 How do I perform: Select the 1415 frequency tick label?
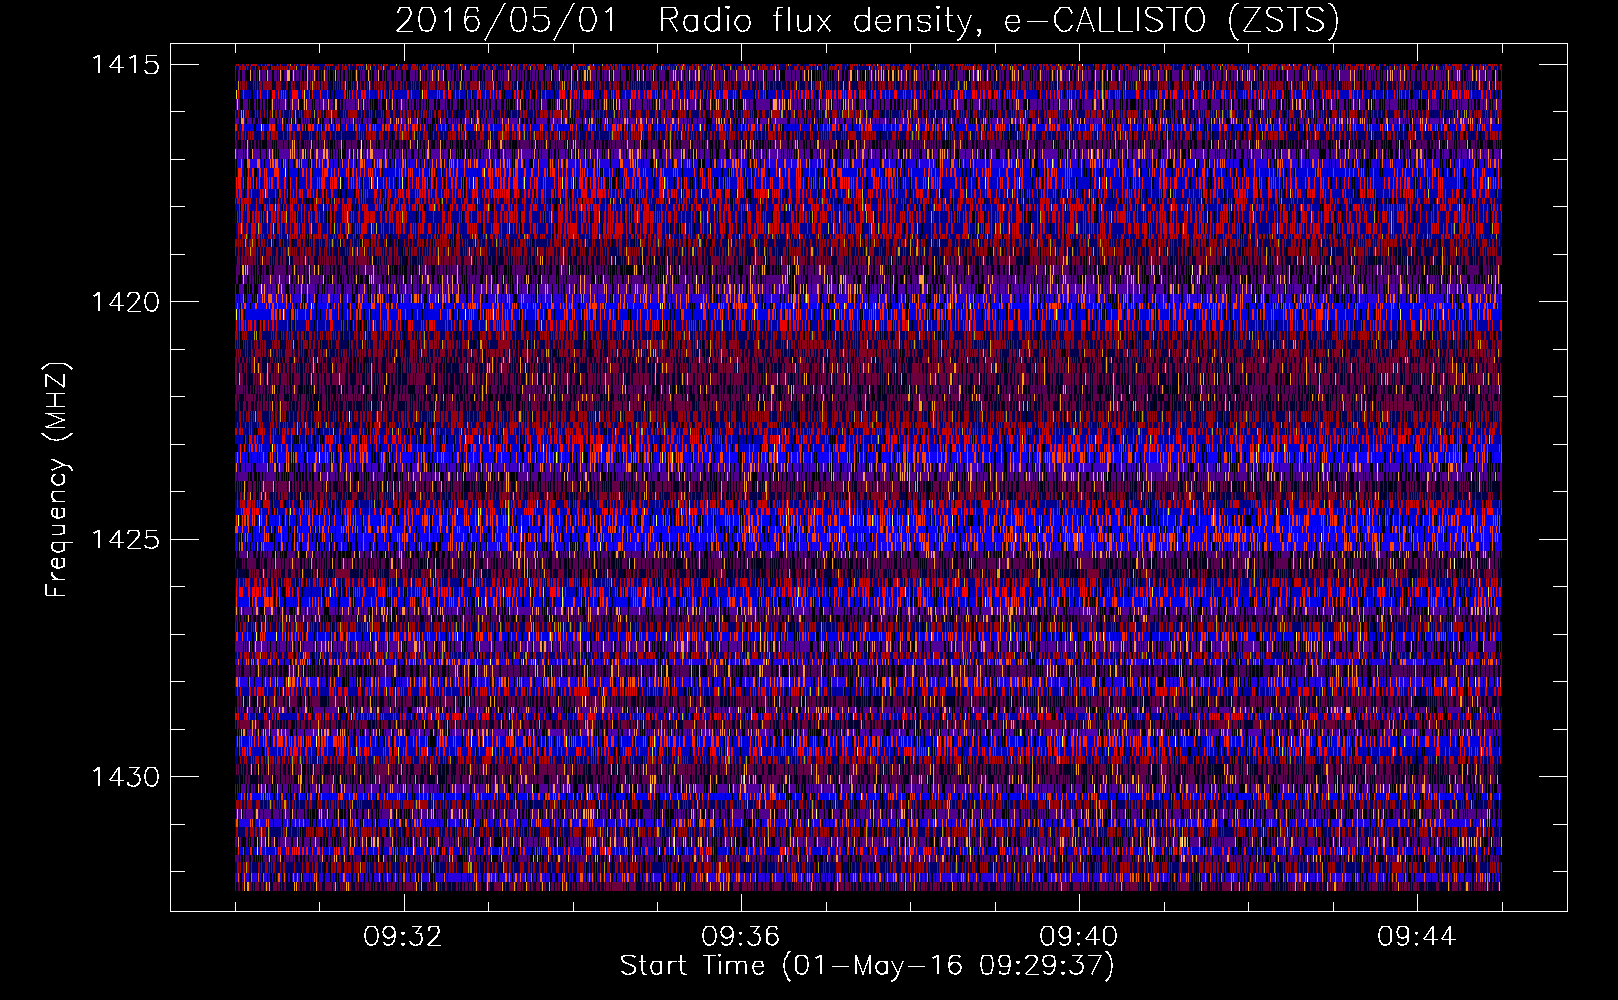125,65
